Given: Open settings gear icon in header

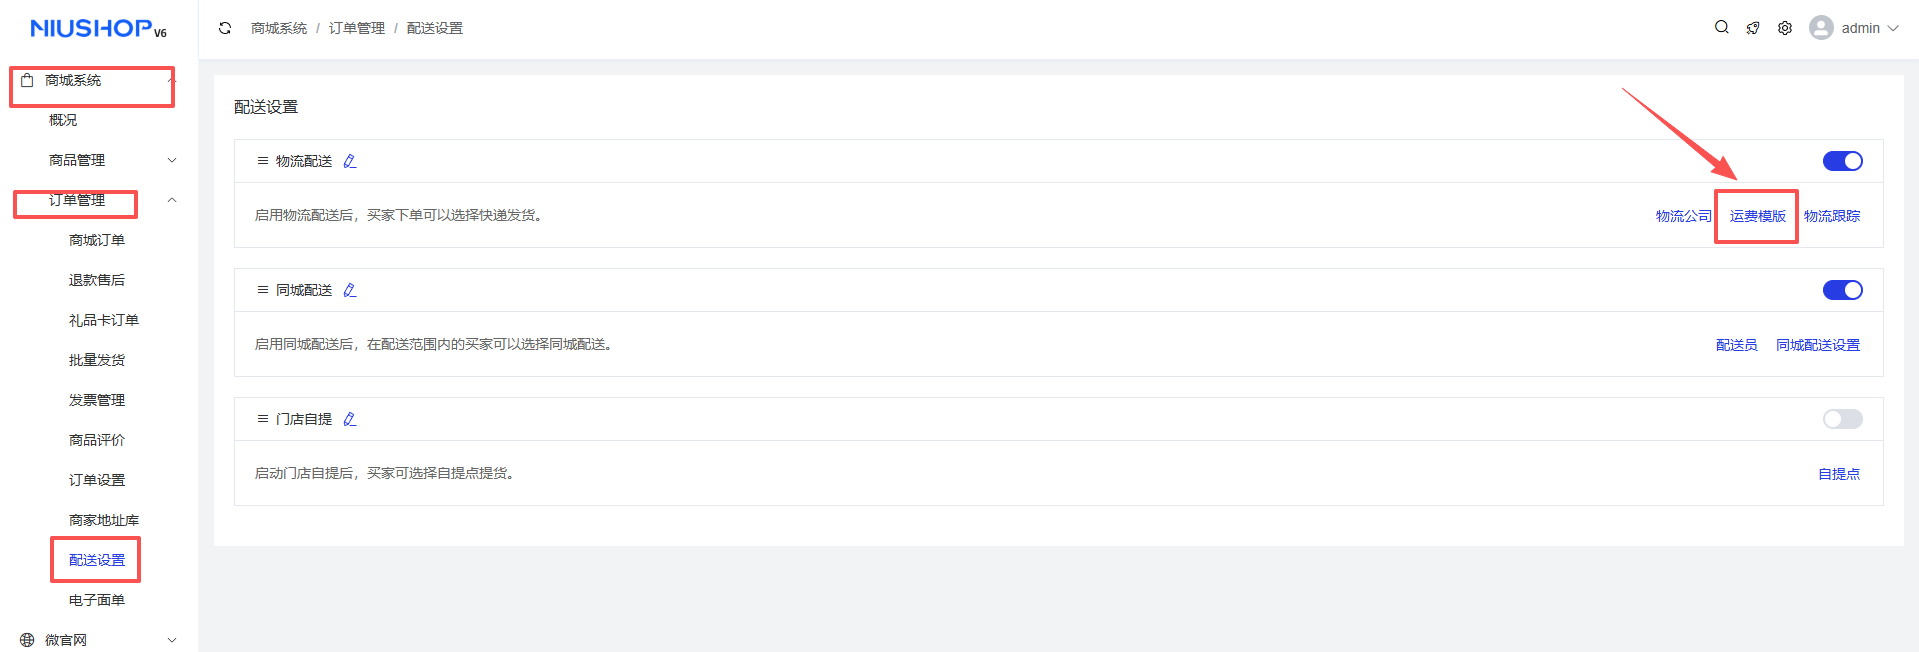Looking at the screenshot, I should tap(1785, 28).
